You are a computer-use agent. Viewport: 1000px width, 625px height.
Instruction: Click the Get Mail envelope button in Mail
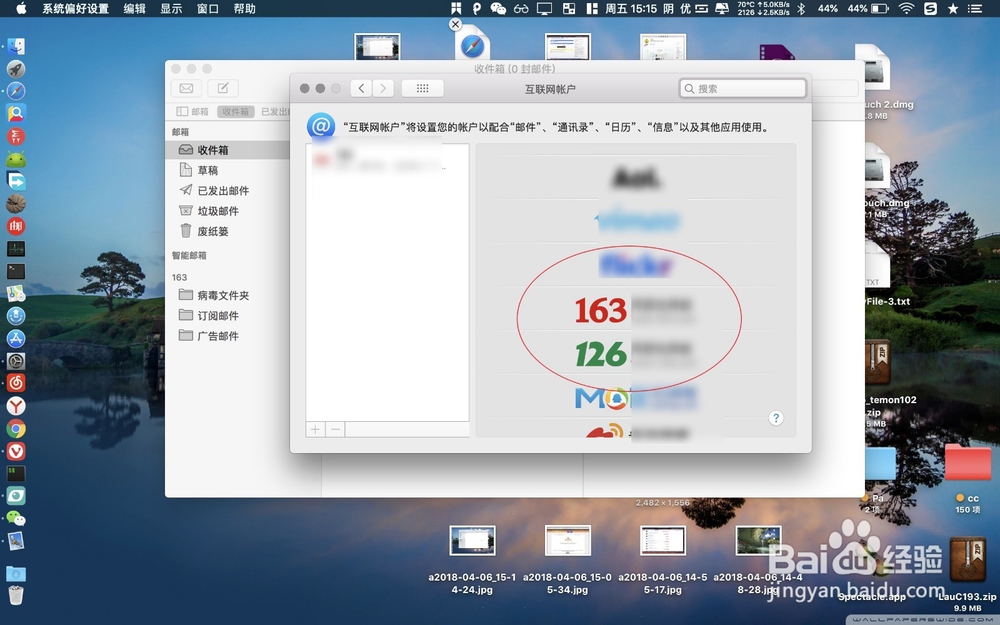(x=186, y=88)
